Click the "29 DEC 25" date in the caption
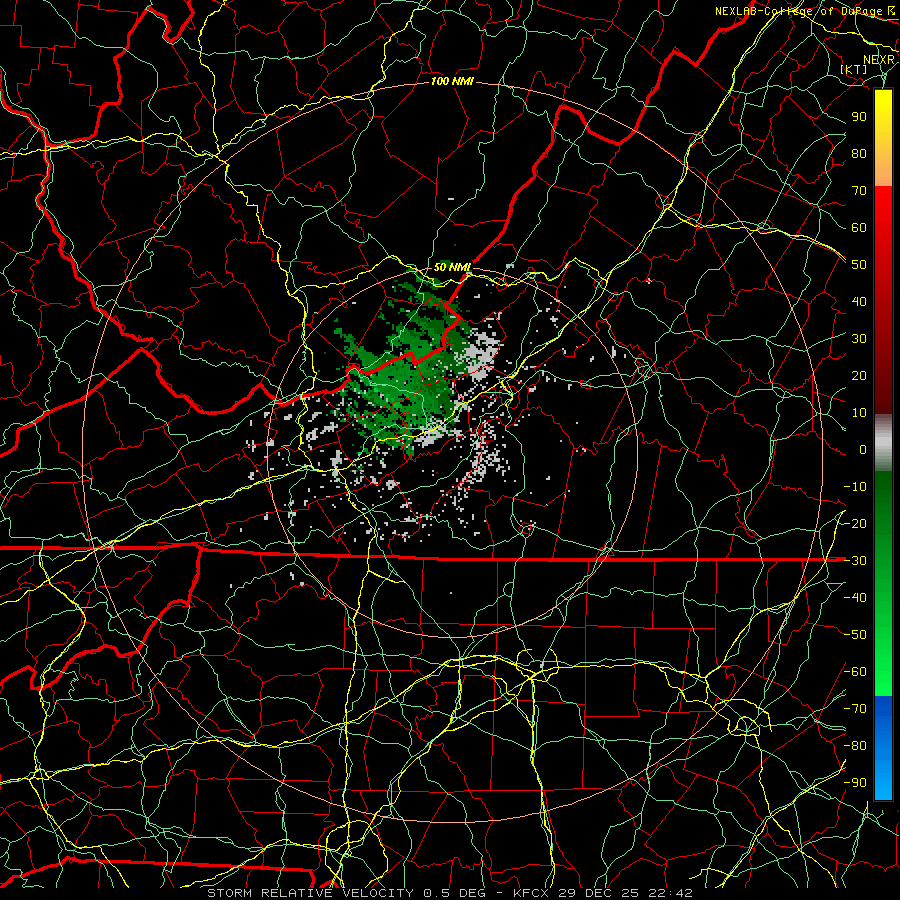900x900 pixels. [x=598, y=893]
